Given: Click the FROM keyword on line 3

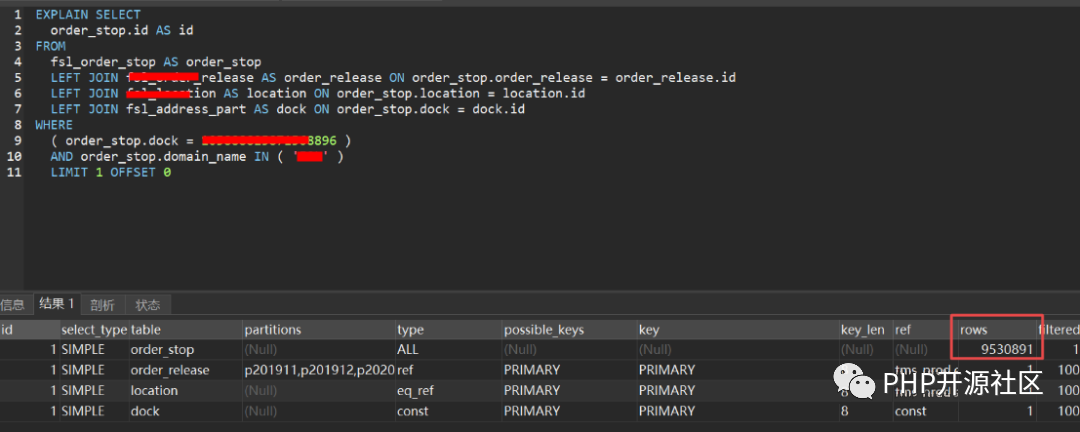Looking at the screenshot, I should click(50, 46).
